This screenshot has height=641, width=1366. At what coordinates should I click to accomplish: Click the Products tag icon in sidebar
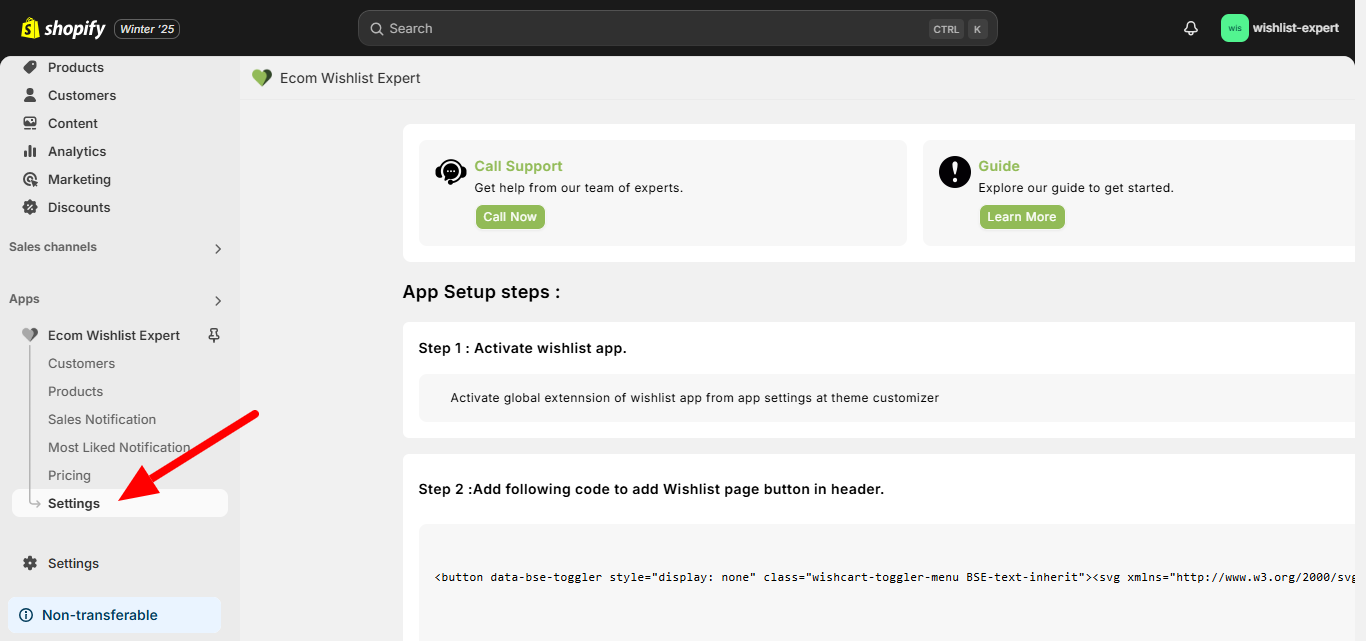point(30,67)
